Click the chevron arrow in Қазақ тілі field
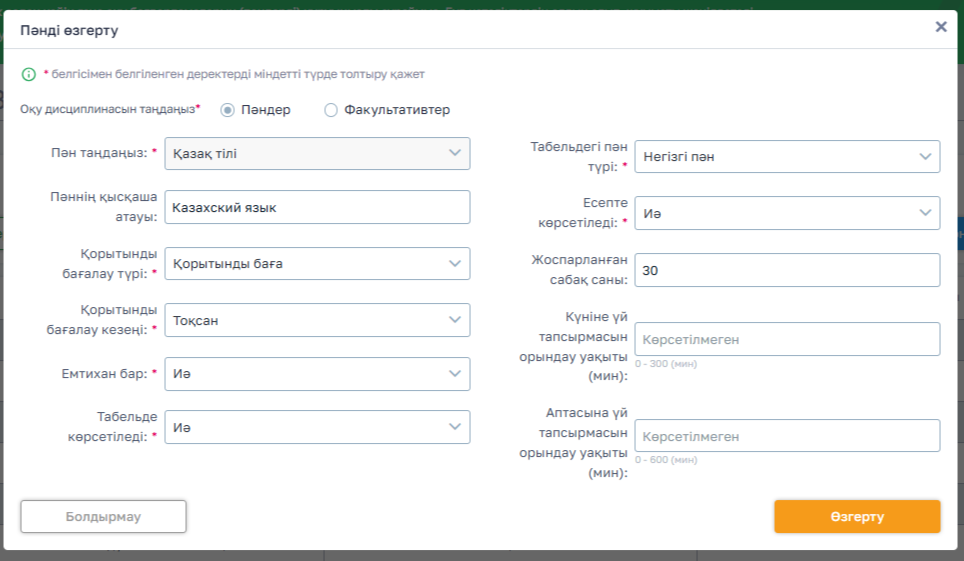 [x=455, y=153]
